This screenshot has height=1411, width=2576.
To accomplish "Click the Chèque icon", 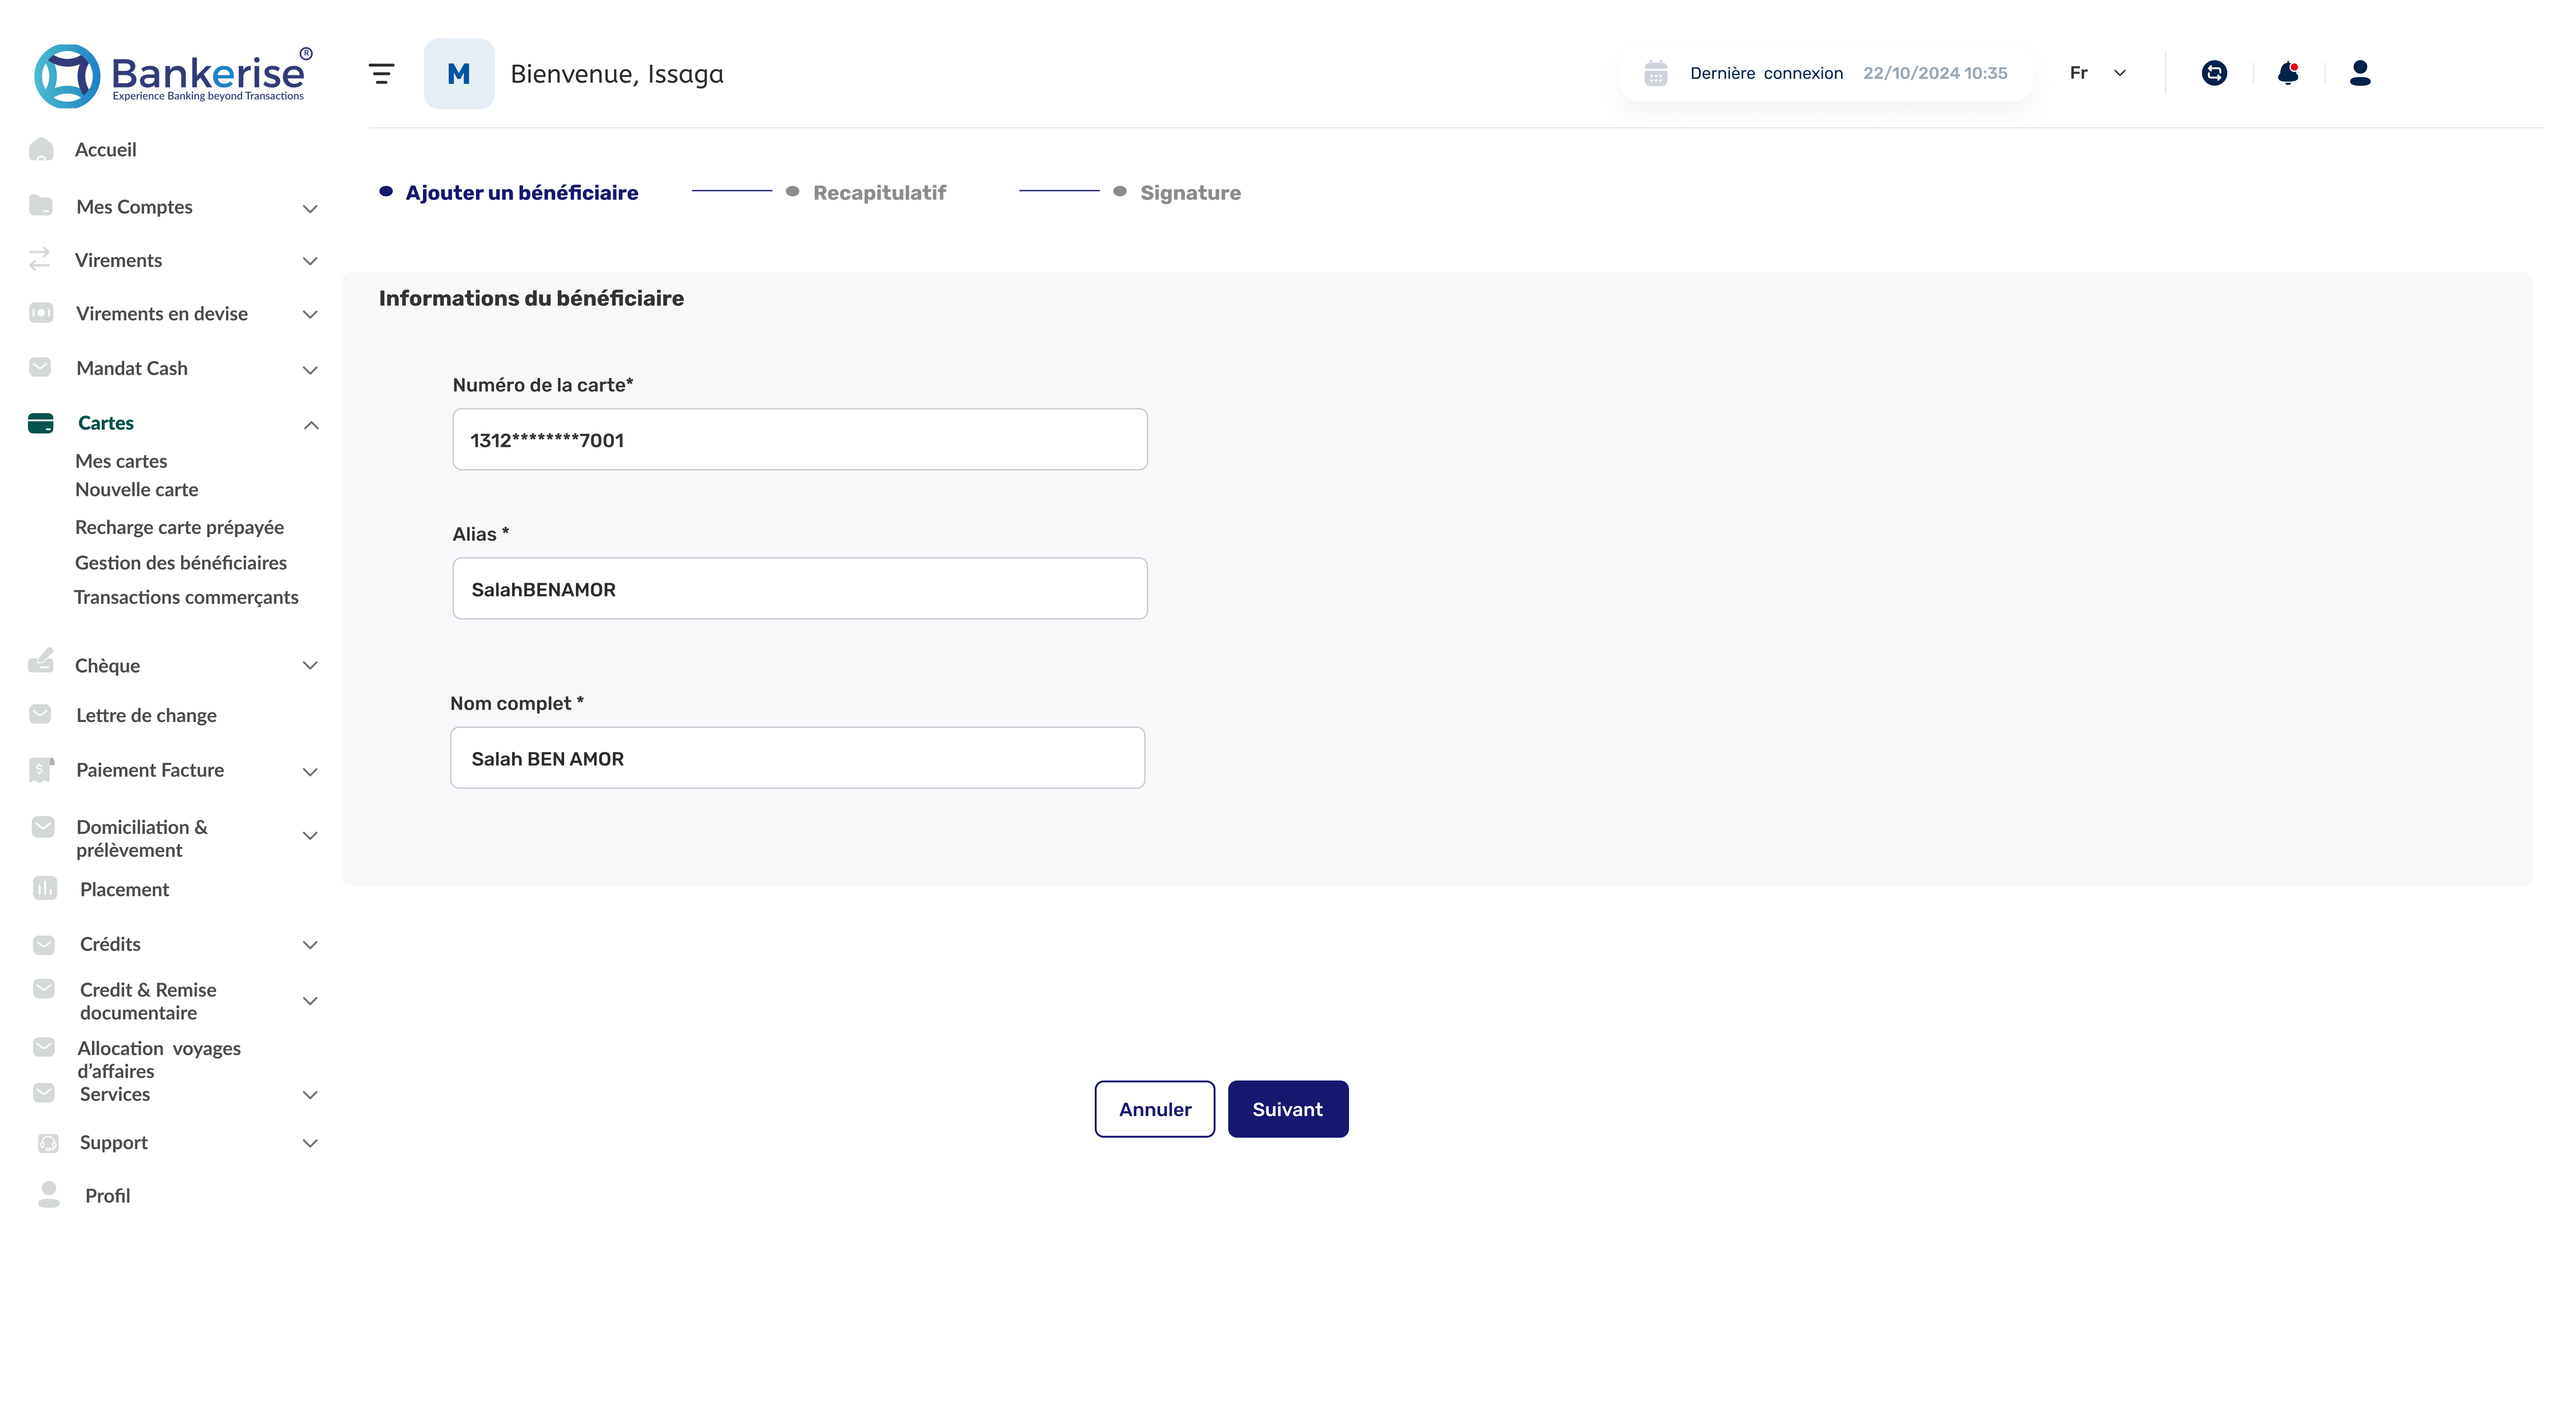I will click(41, 661).
